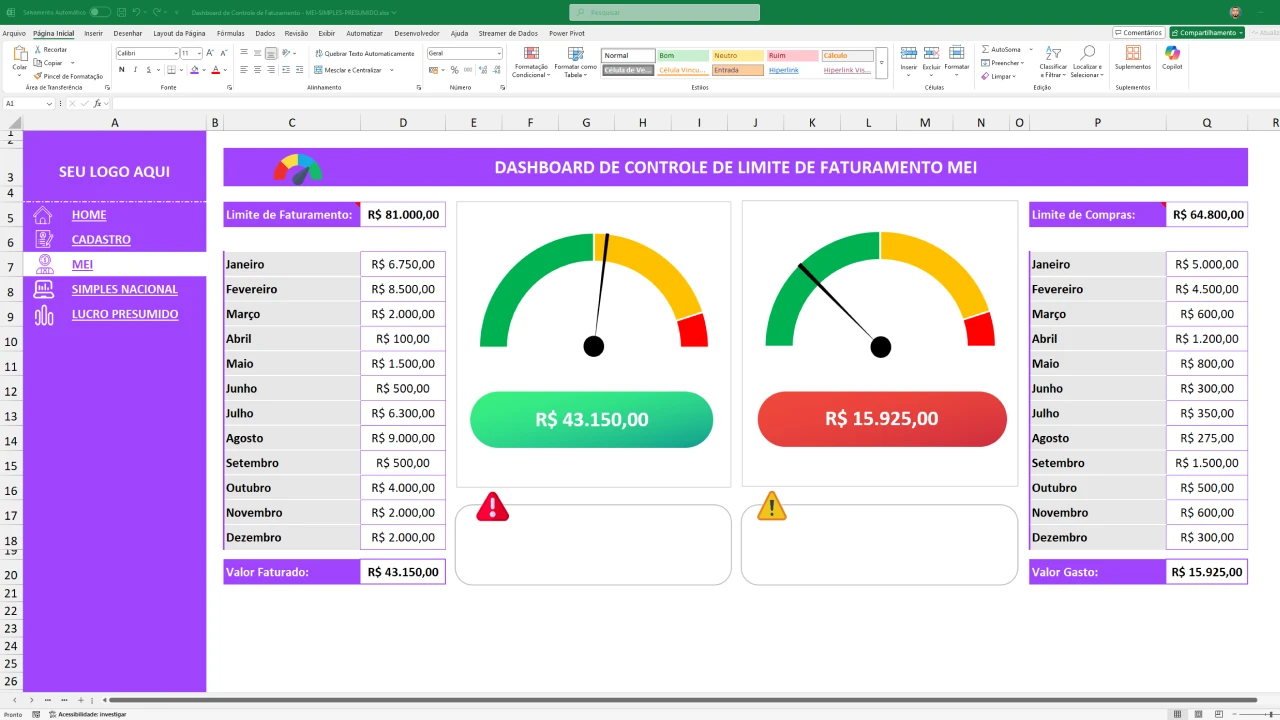
Task: Open the Calibri font name dropdown
Action: click(177, 53)
